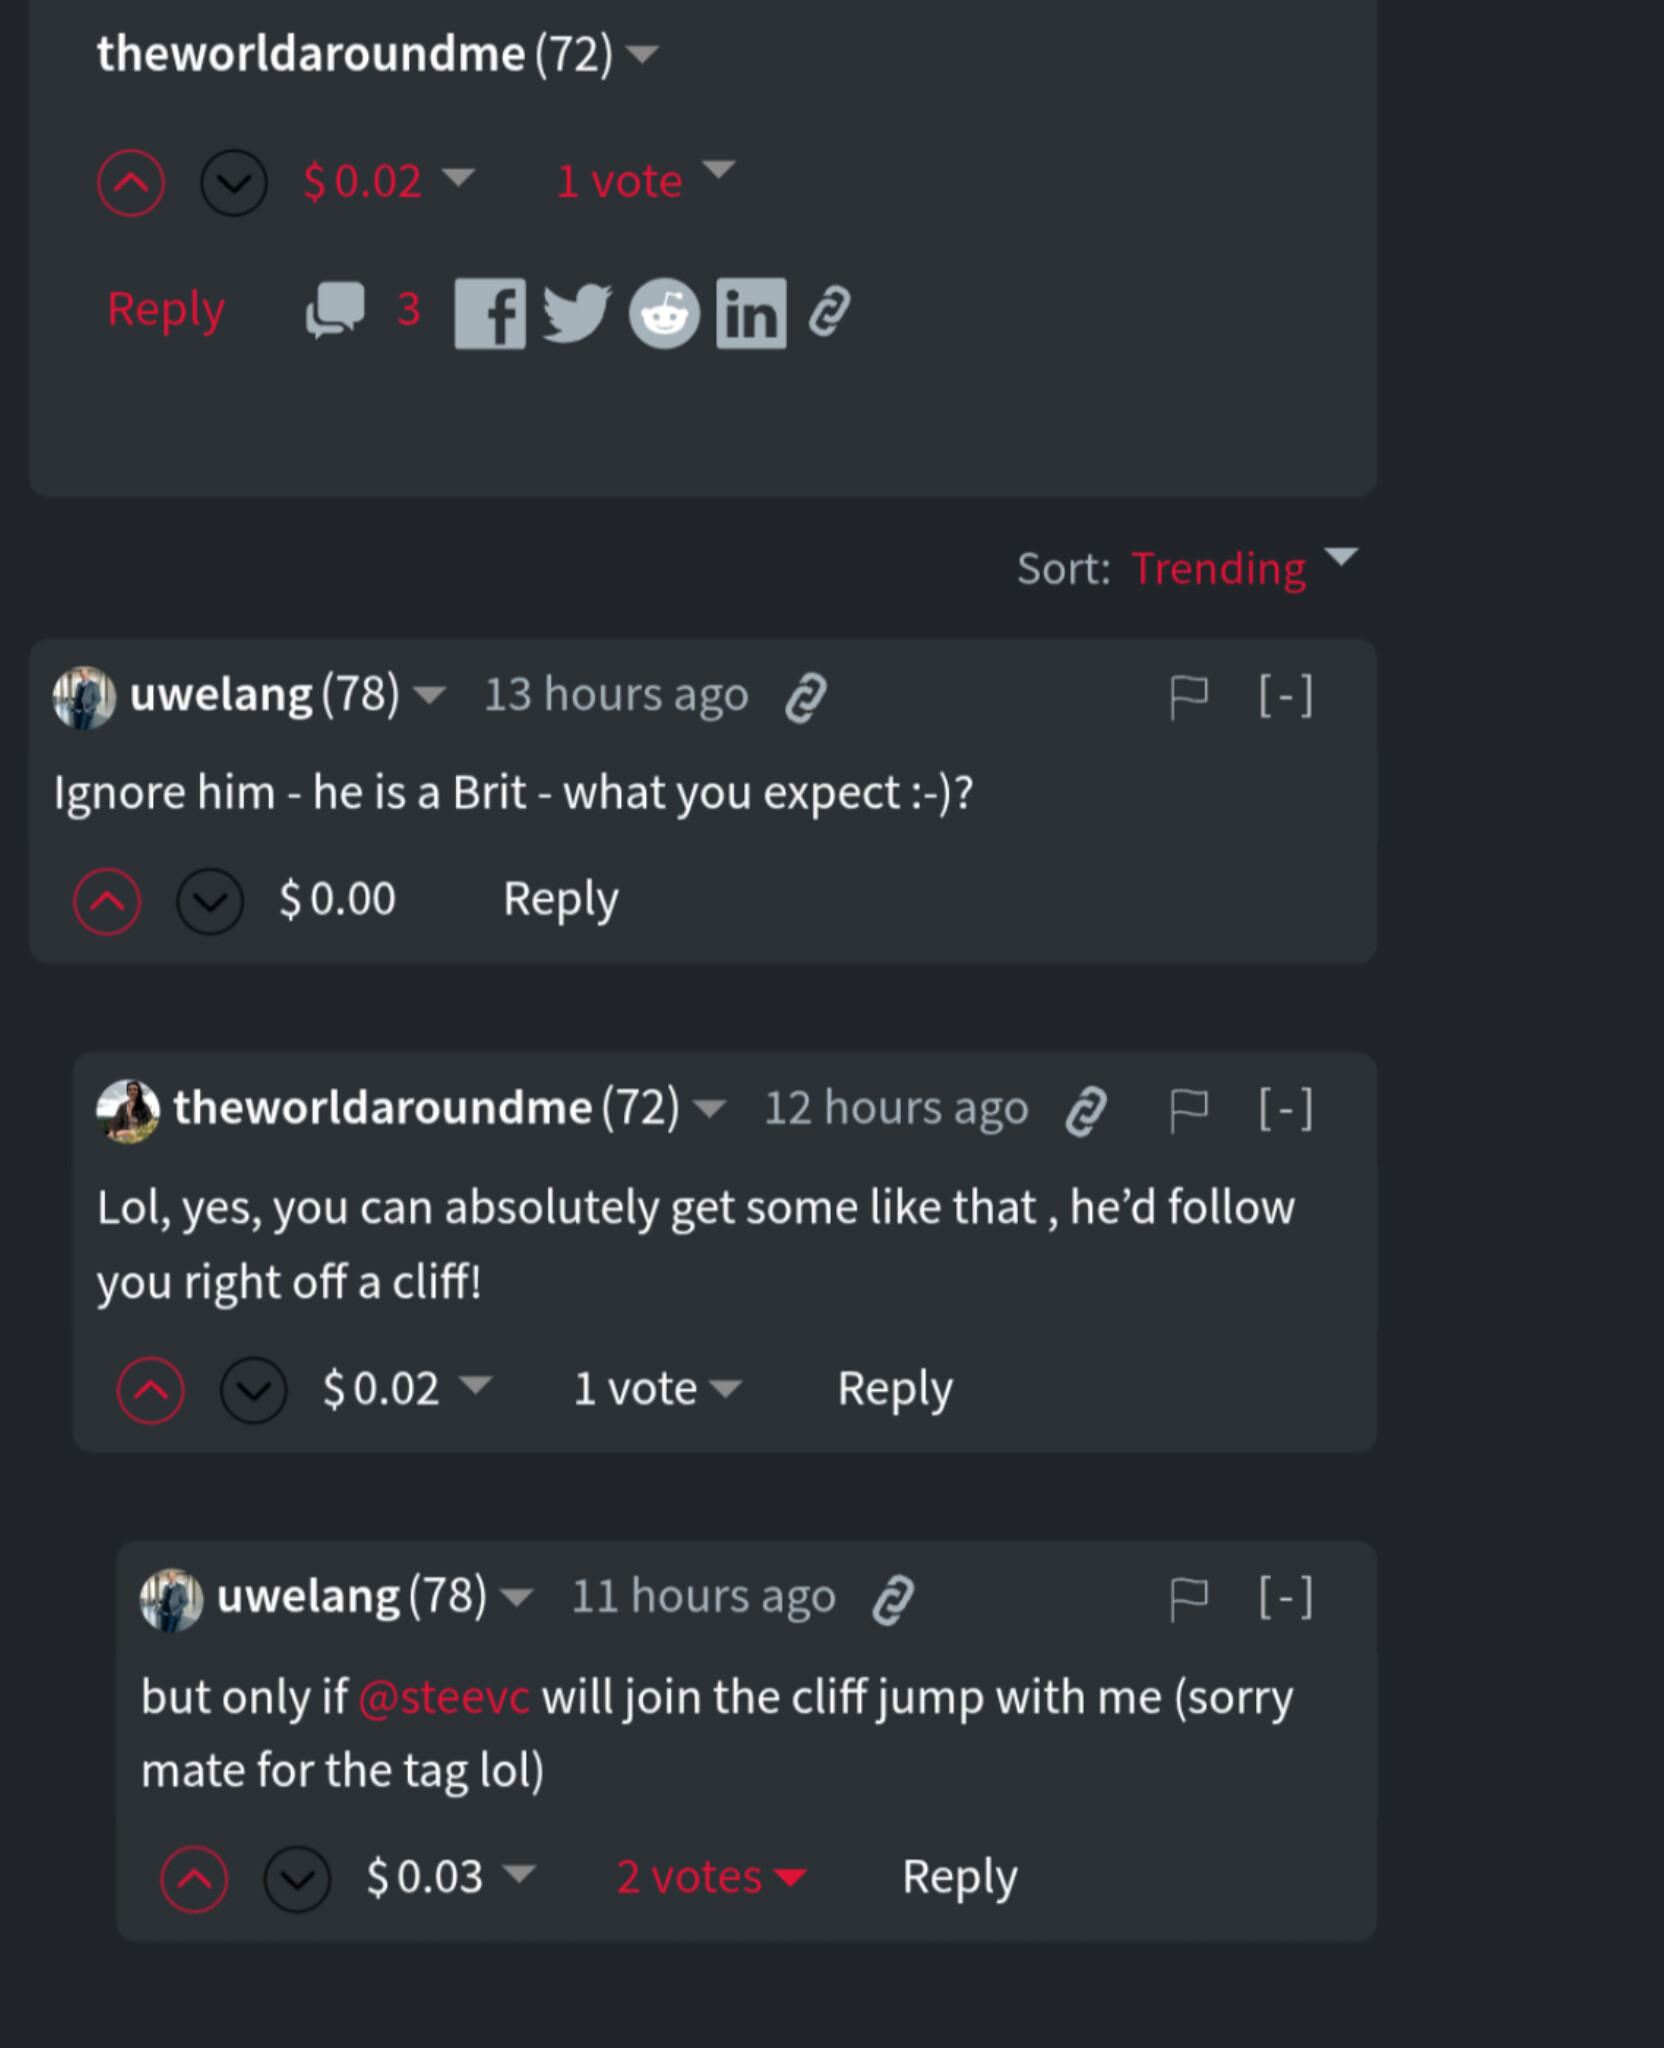Viewport: 1664px width, 2048px height.
Task: Reply to the main post
Action: click(x=166, y=309)
